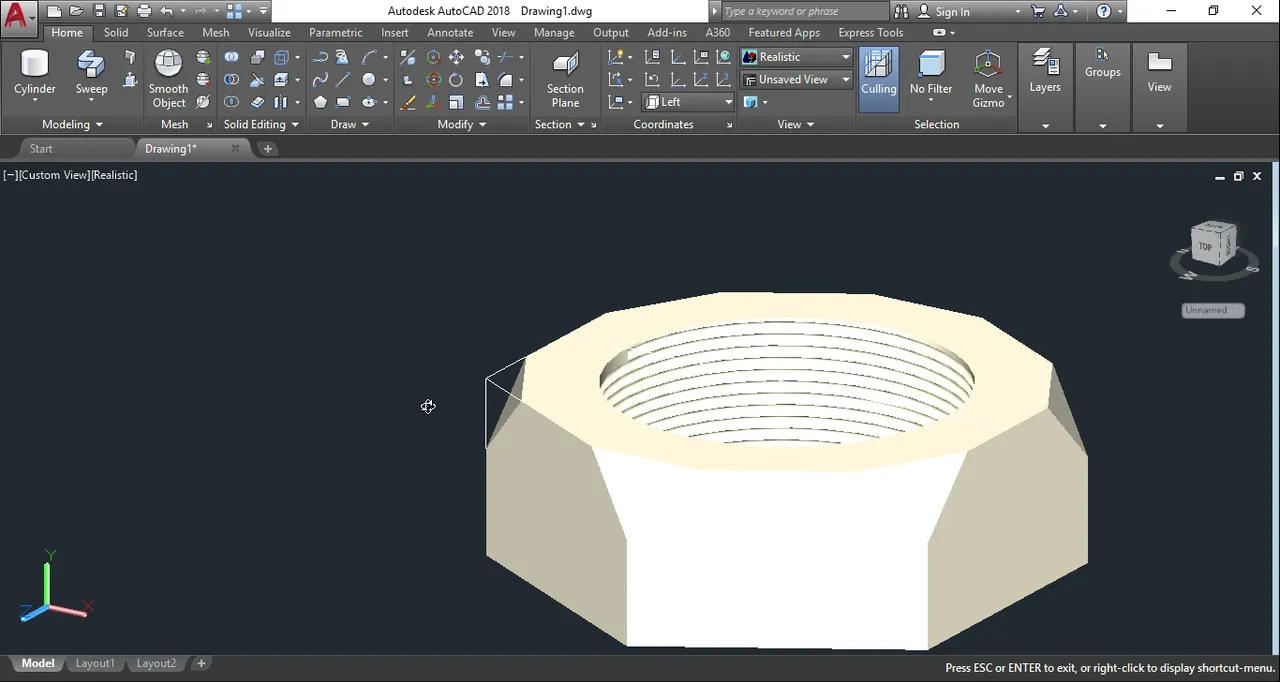Click the keyword search input field
The height and width of the screenshot is (682, 1280).
(803, 11)
